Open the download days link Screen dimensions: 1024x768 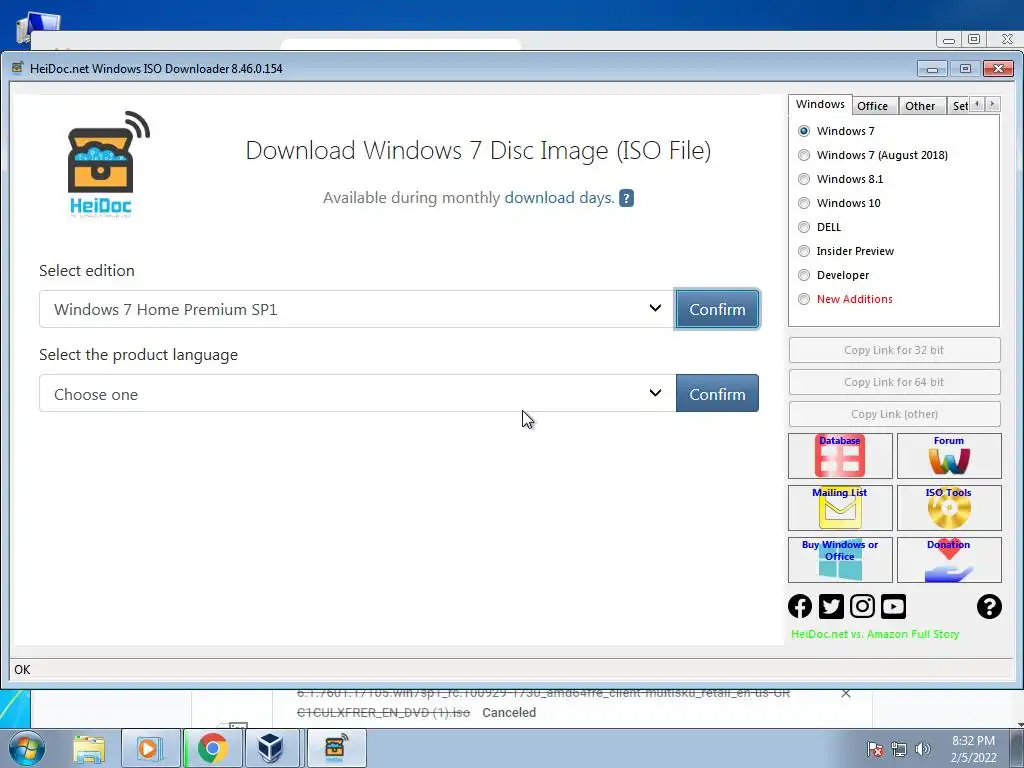(x=559, y=198)
